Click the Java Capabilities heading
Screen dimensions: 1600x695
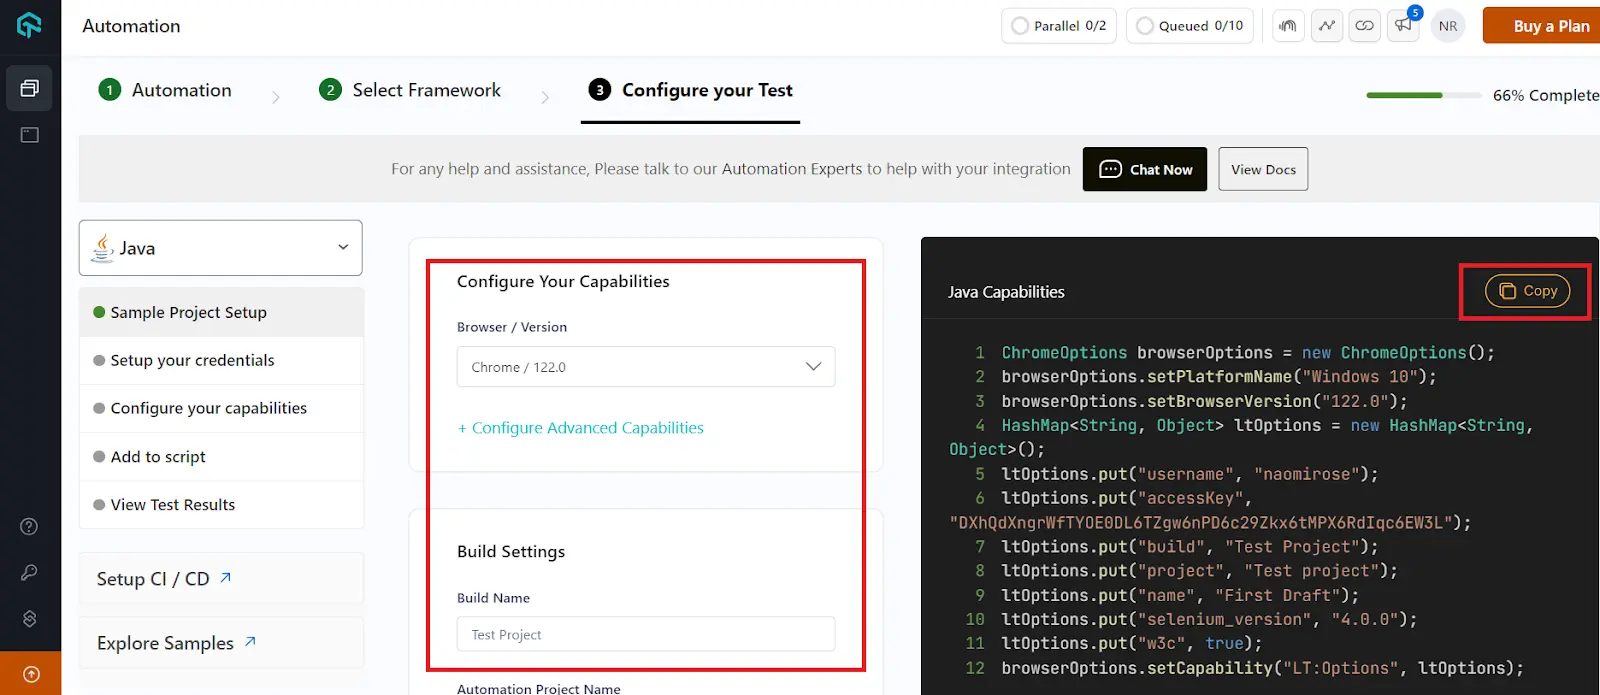click(x=1006, y=292)
